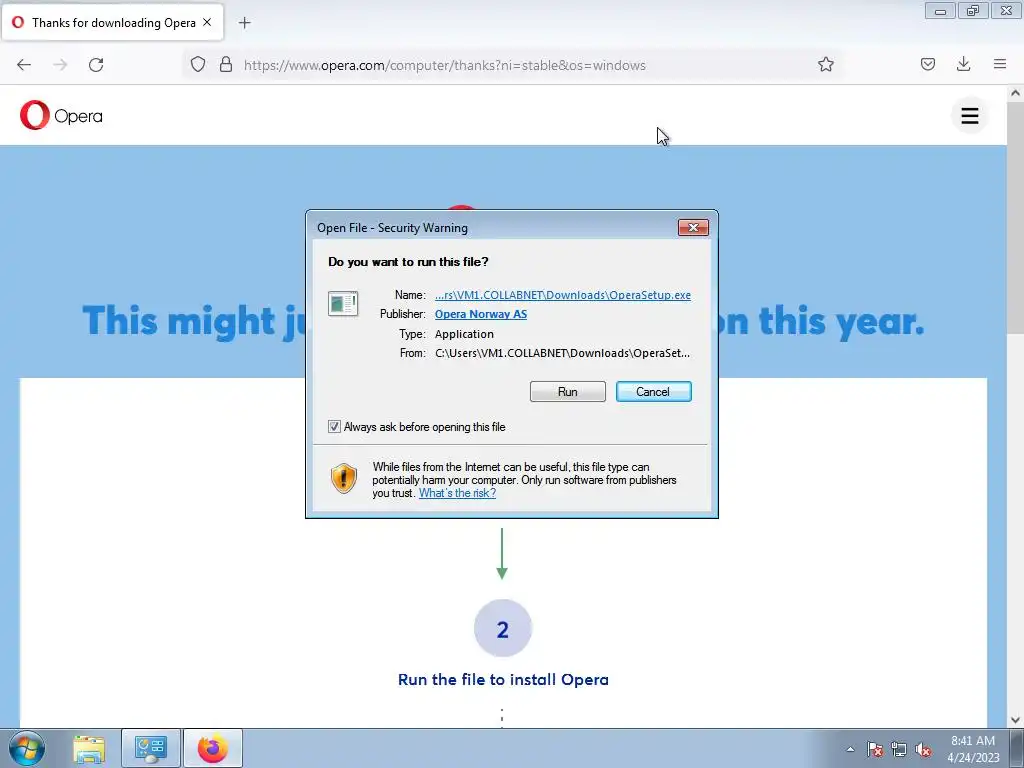
Task: Open the Control Panel taskbar item
Action: click(x=150, y=748)
